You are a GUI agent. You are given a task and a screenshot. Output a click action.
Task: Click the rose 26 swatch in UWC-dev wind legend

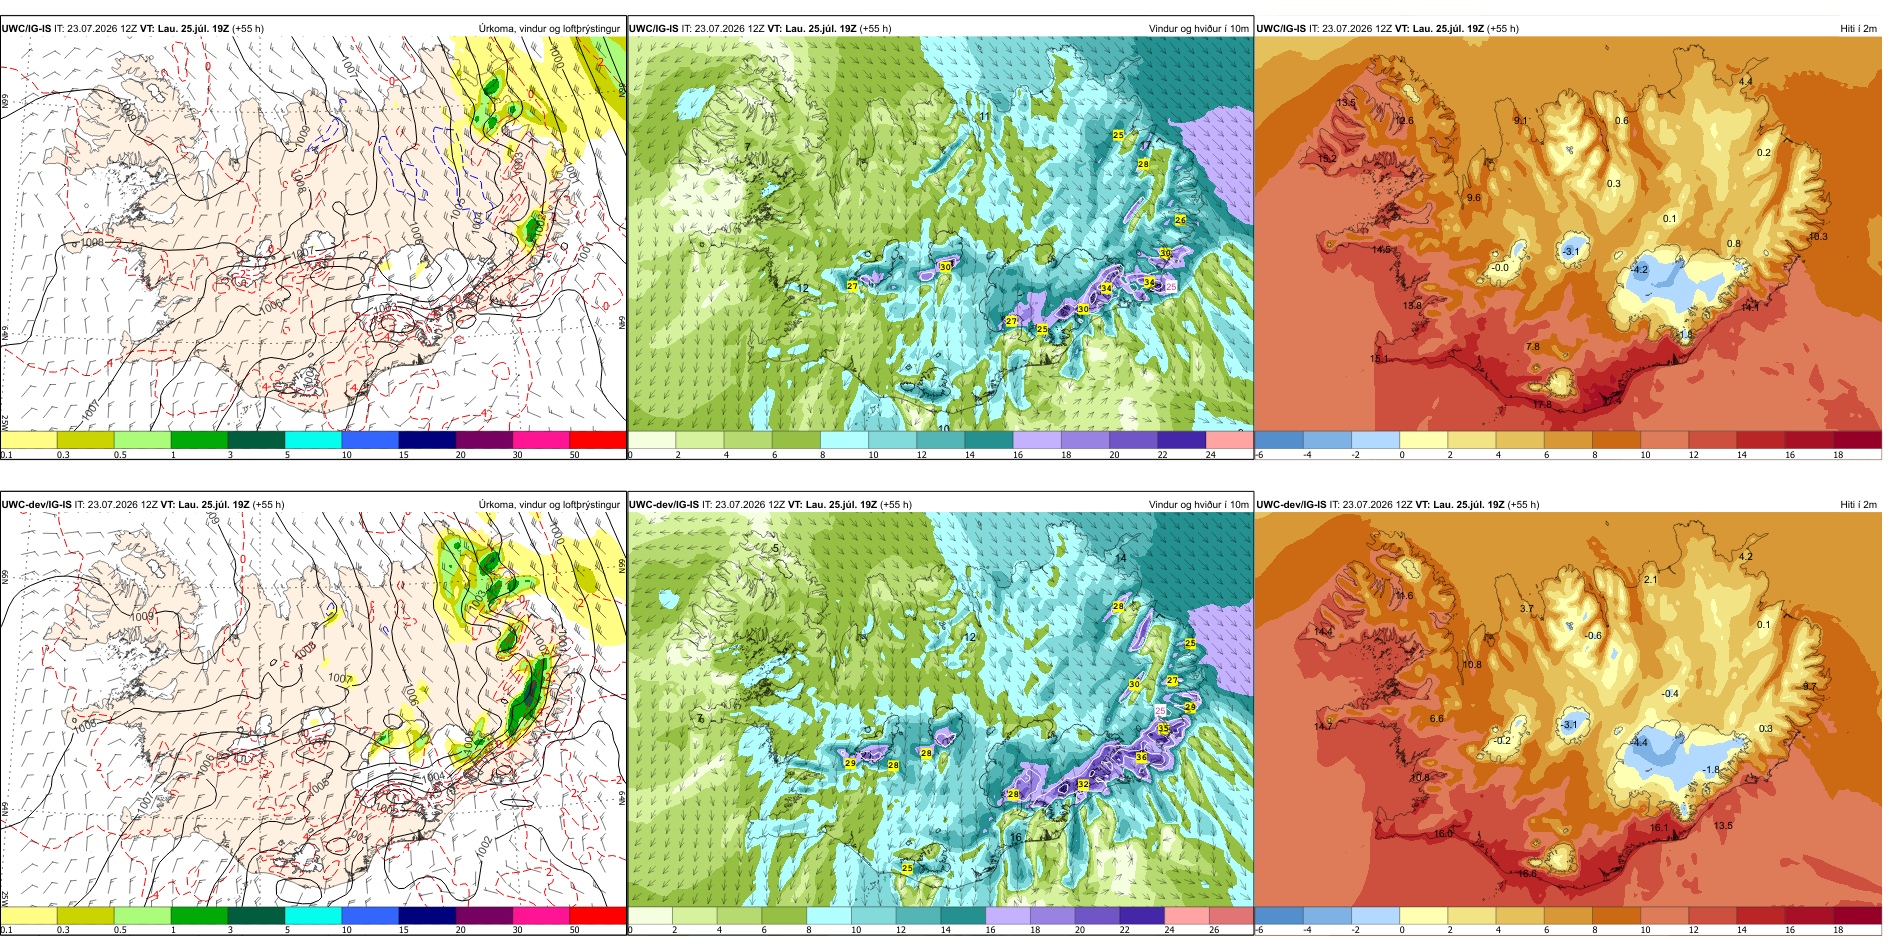(1231, 915)
